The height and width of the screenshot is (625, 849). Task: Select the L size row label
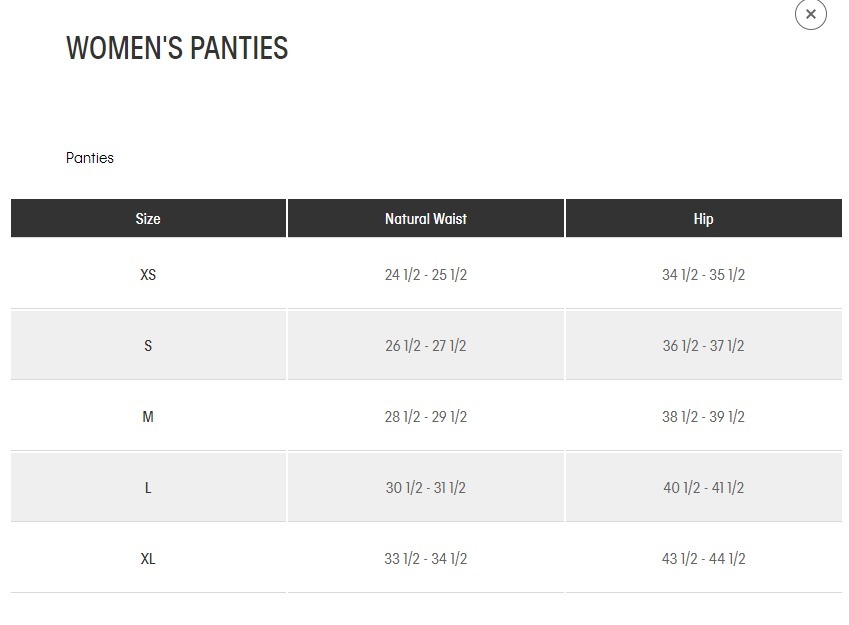pos(148,488)
